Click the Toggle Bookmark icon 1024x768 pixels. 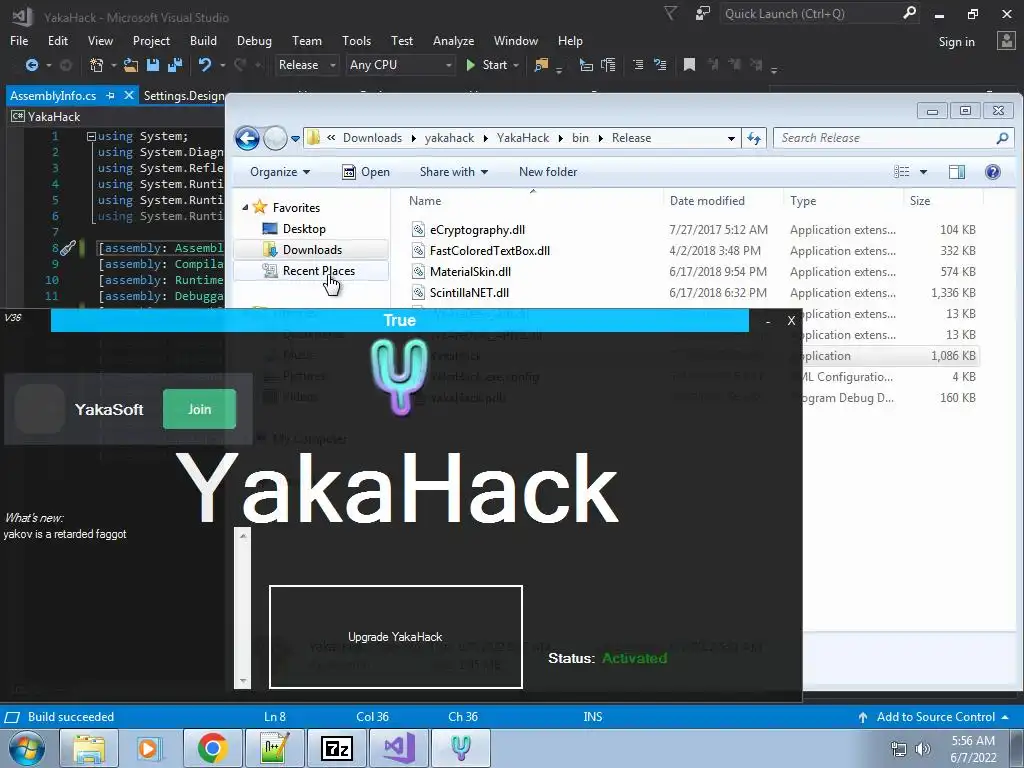pyautogui.click(x=689, y=65)
